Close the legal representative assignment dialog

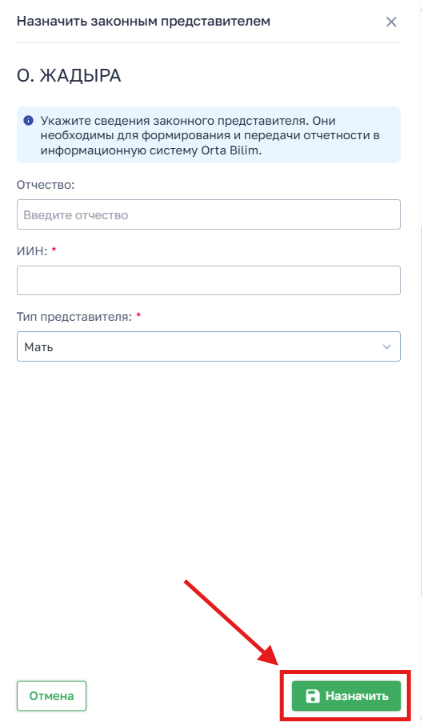[391, 22]
